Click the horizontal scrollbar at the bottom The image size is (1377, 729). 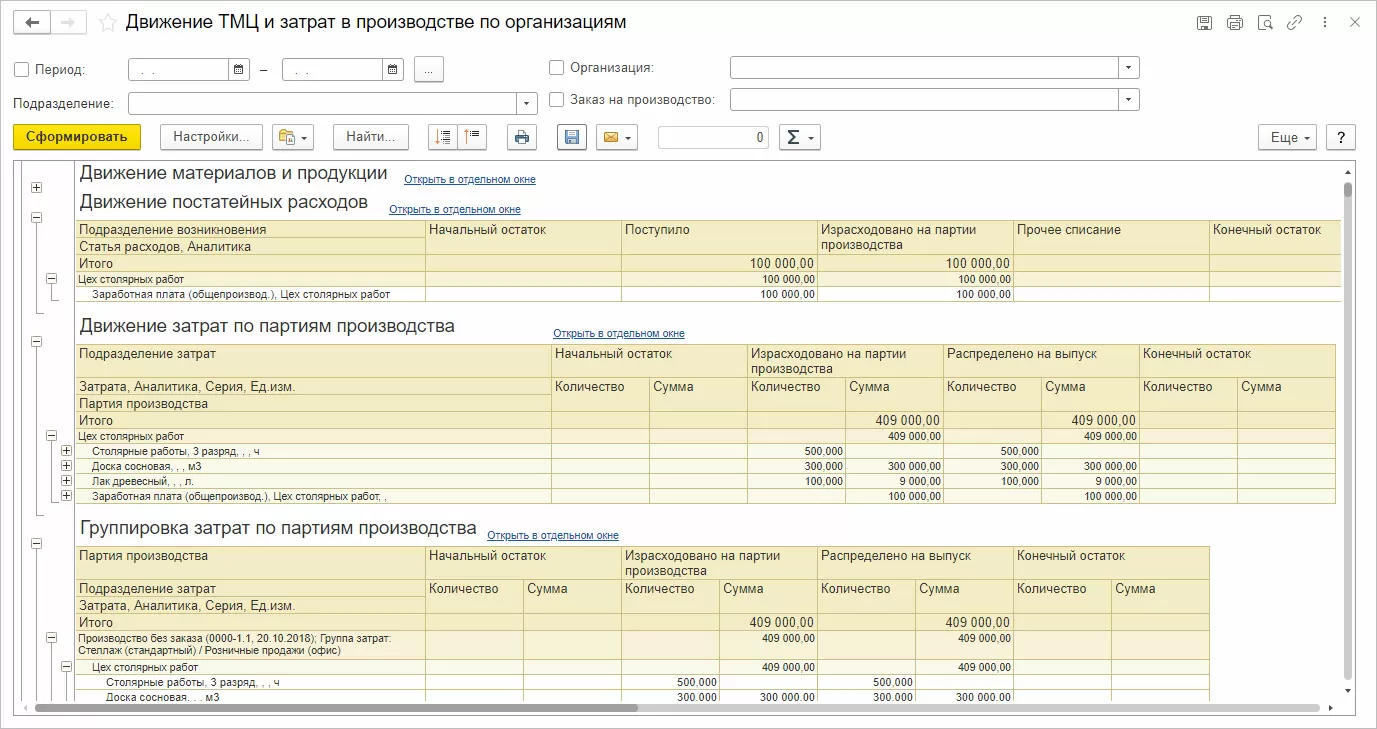tap(336, 708)
